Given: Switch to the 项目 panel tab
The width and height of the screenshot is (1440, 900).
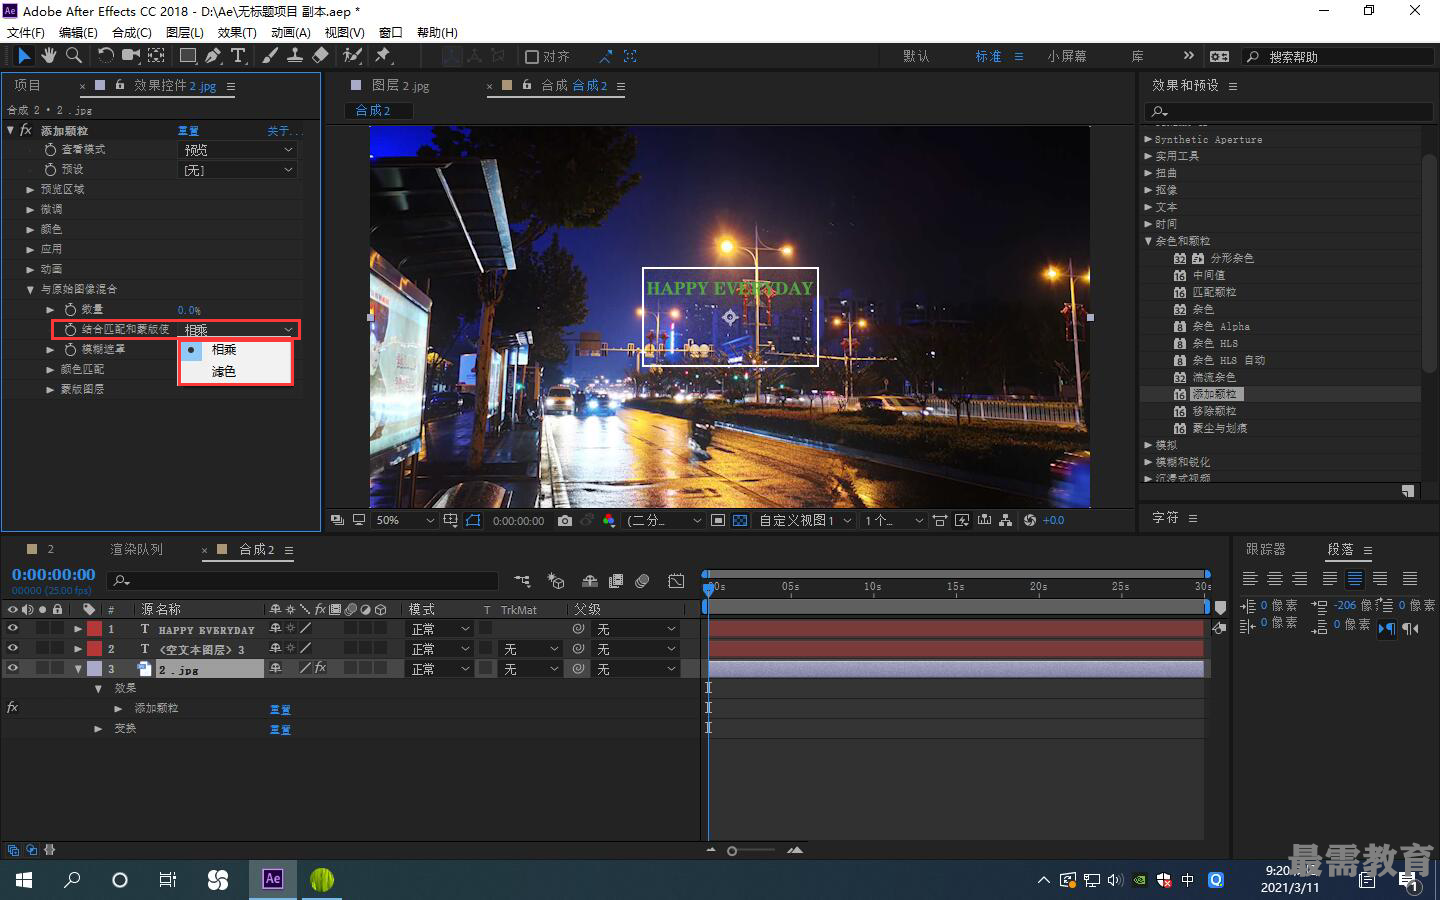Looking at the screenshot, I should (27, 86).
